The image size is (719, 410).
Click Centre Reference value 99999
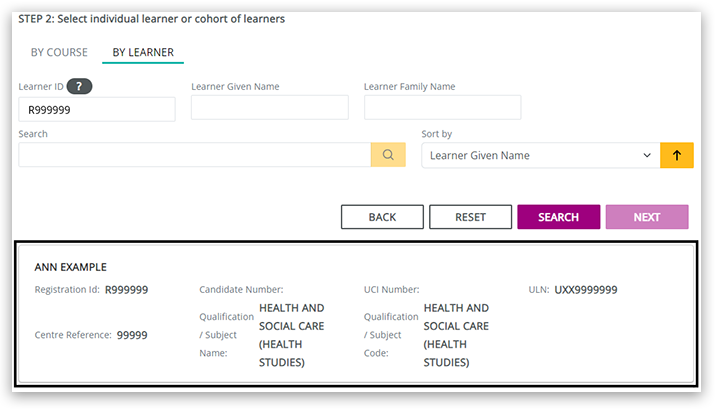coord(132,335)
